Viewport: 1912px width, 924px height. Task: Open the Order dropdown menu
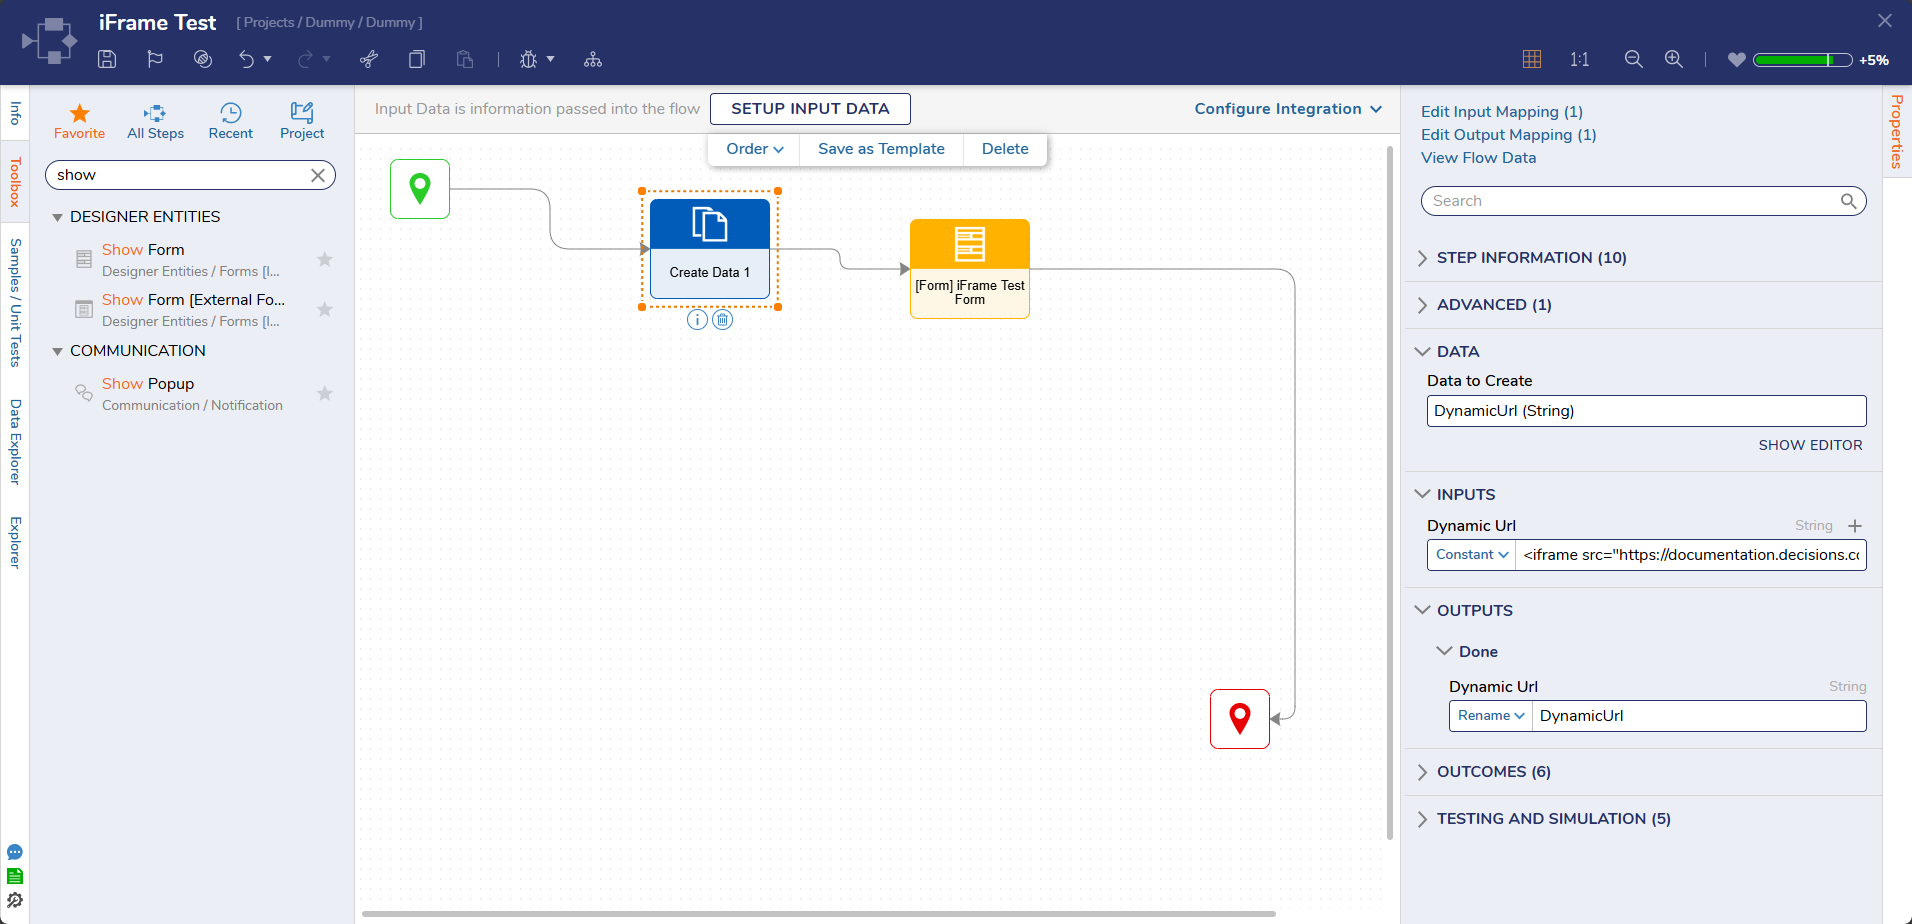[x=754, y=149]
